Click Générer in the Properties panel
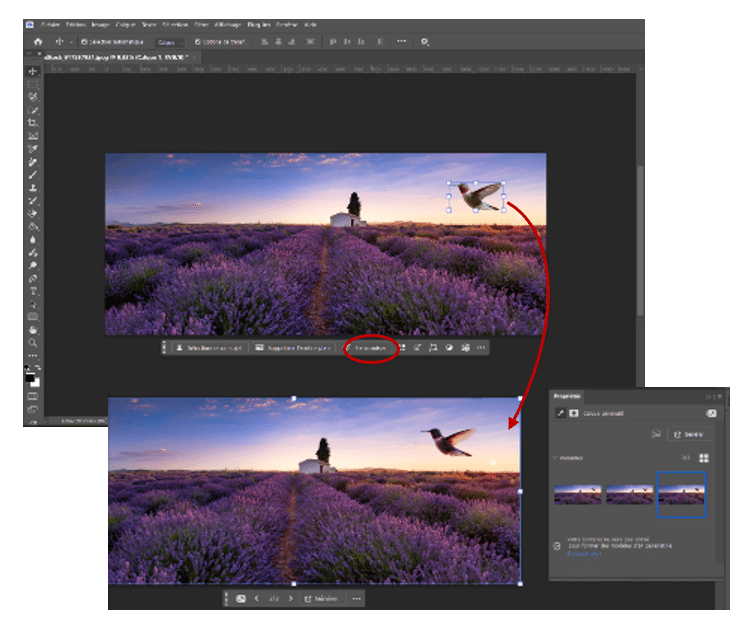 click(689, 435)
